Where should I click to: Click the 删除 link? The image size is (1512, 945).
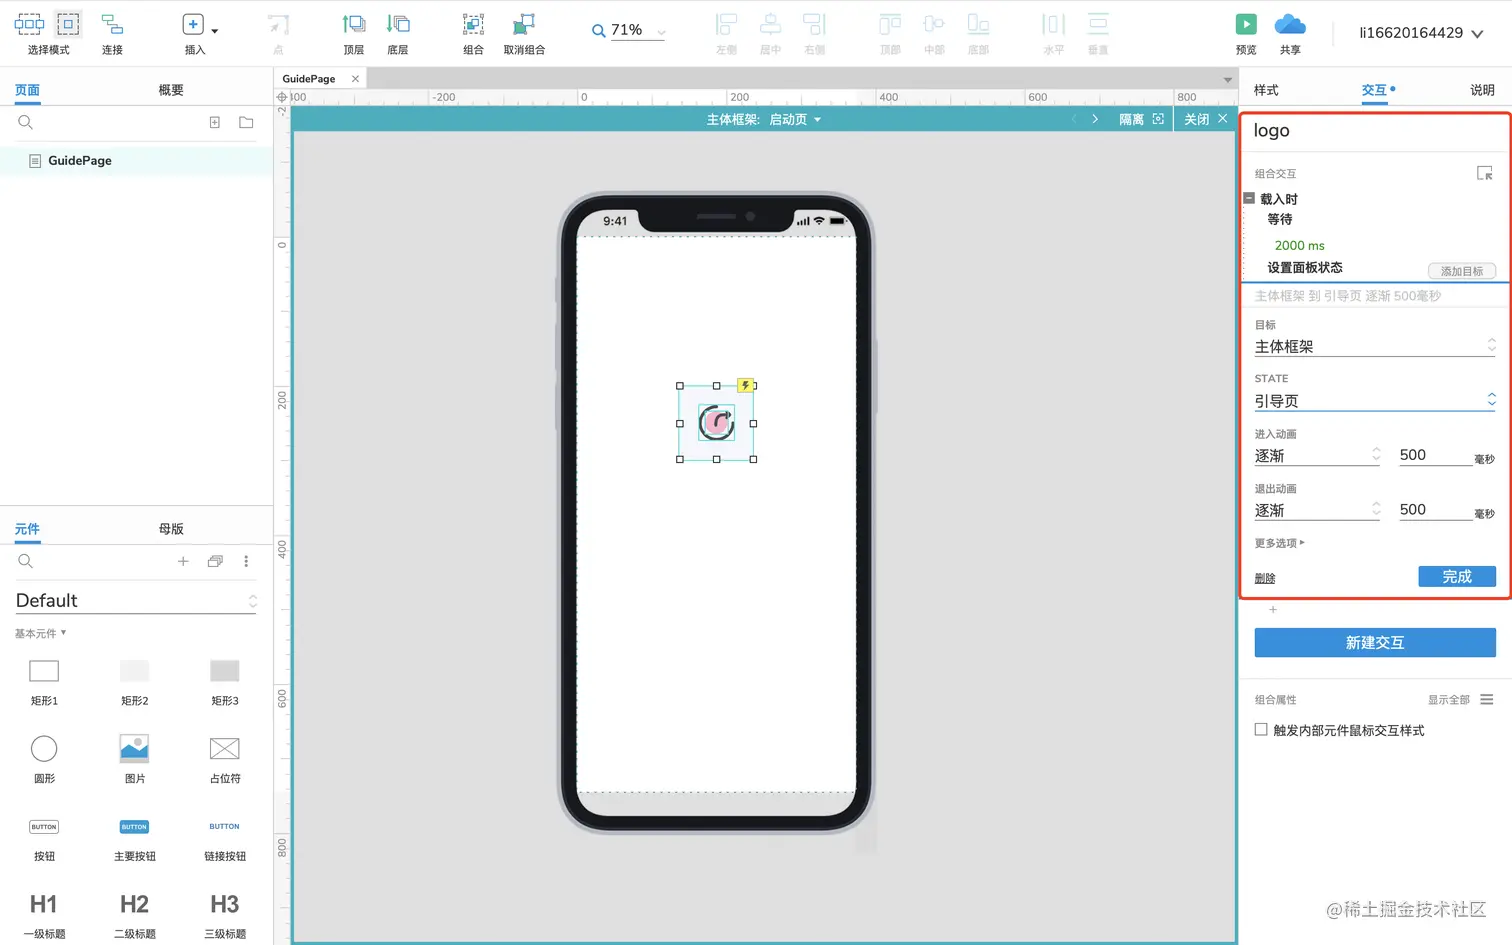[x=1265, y=578]
